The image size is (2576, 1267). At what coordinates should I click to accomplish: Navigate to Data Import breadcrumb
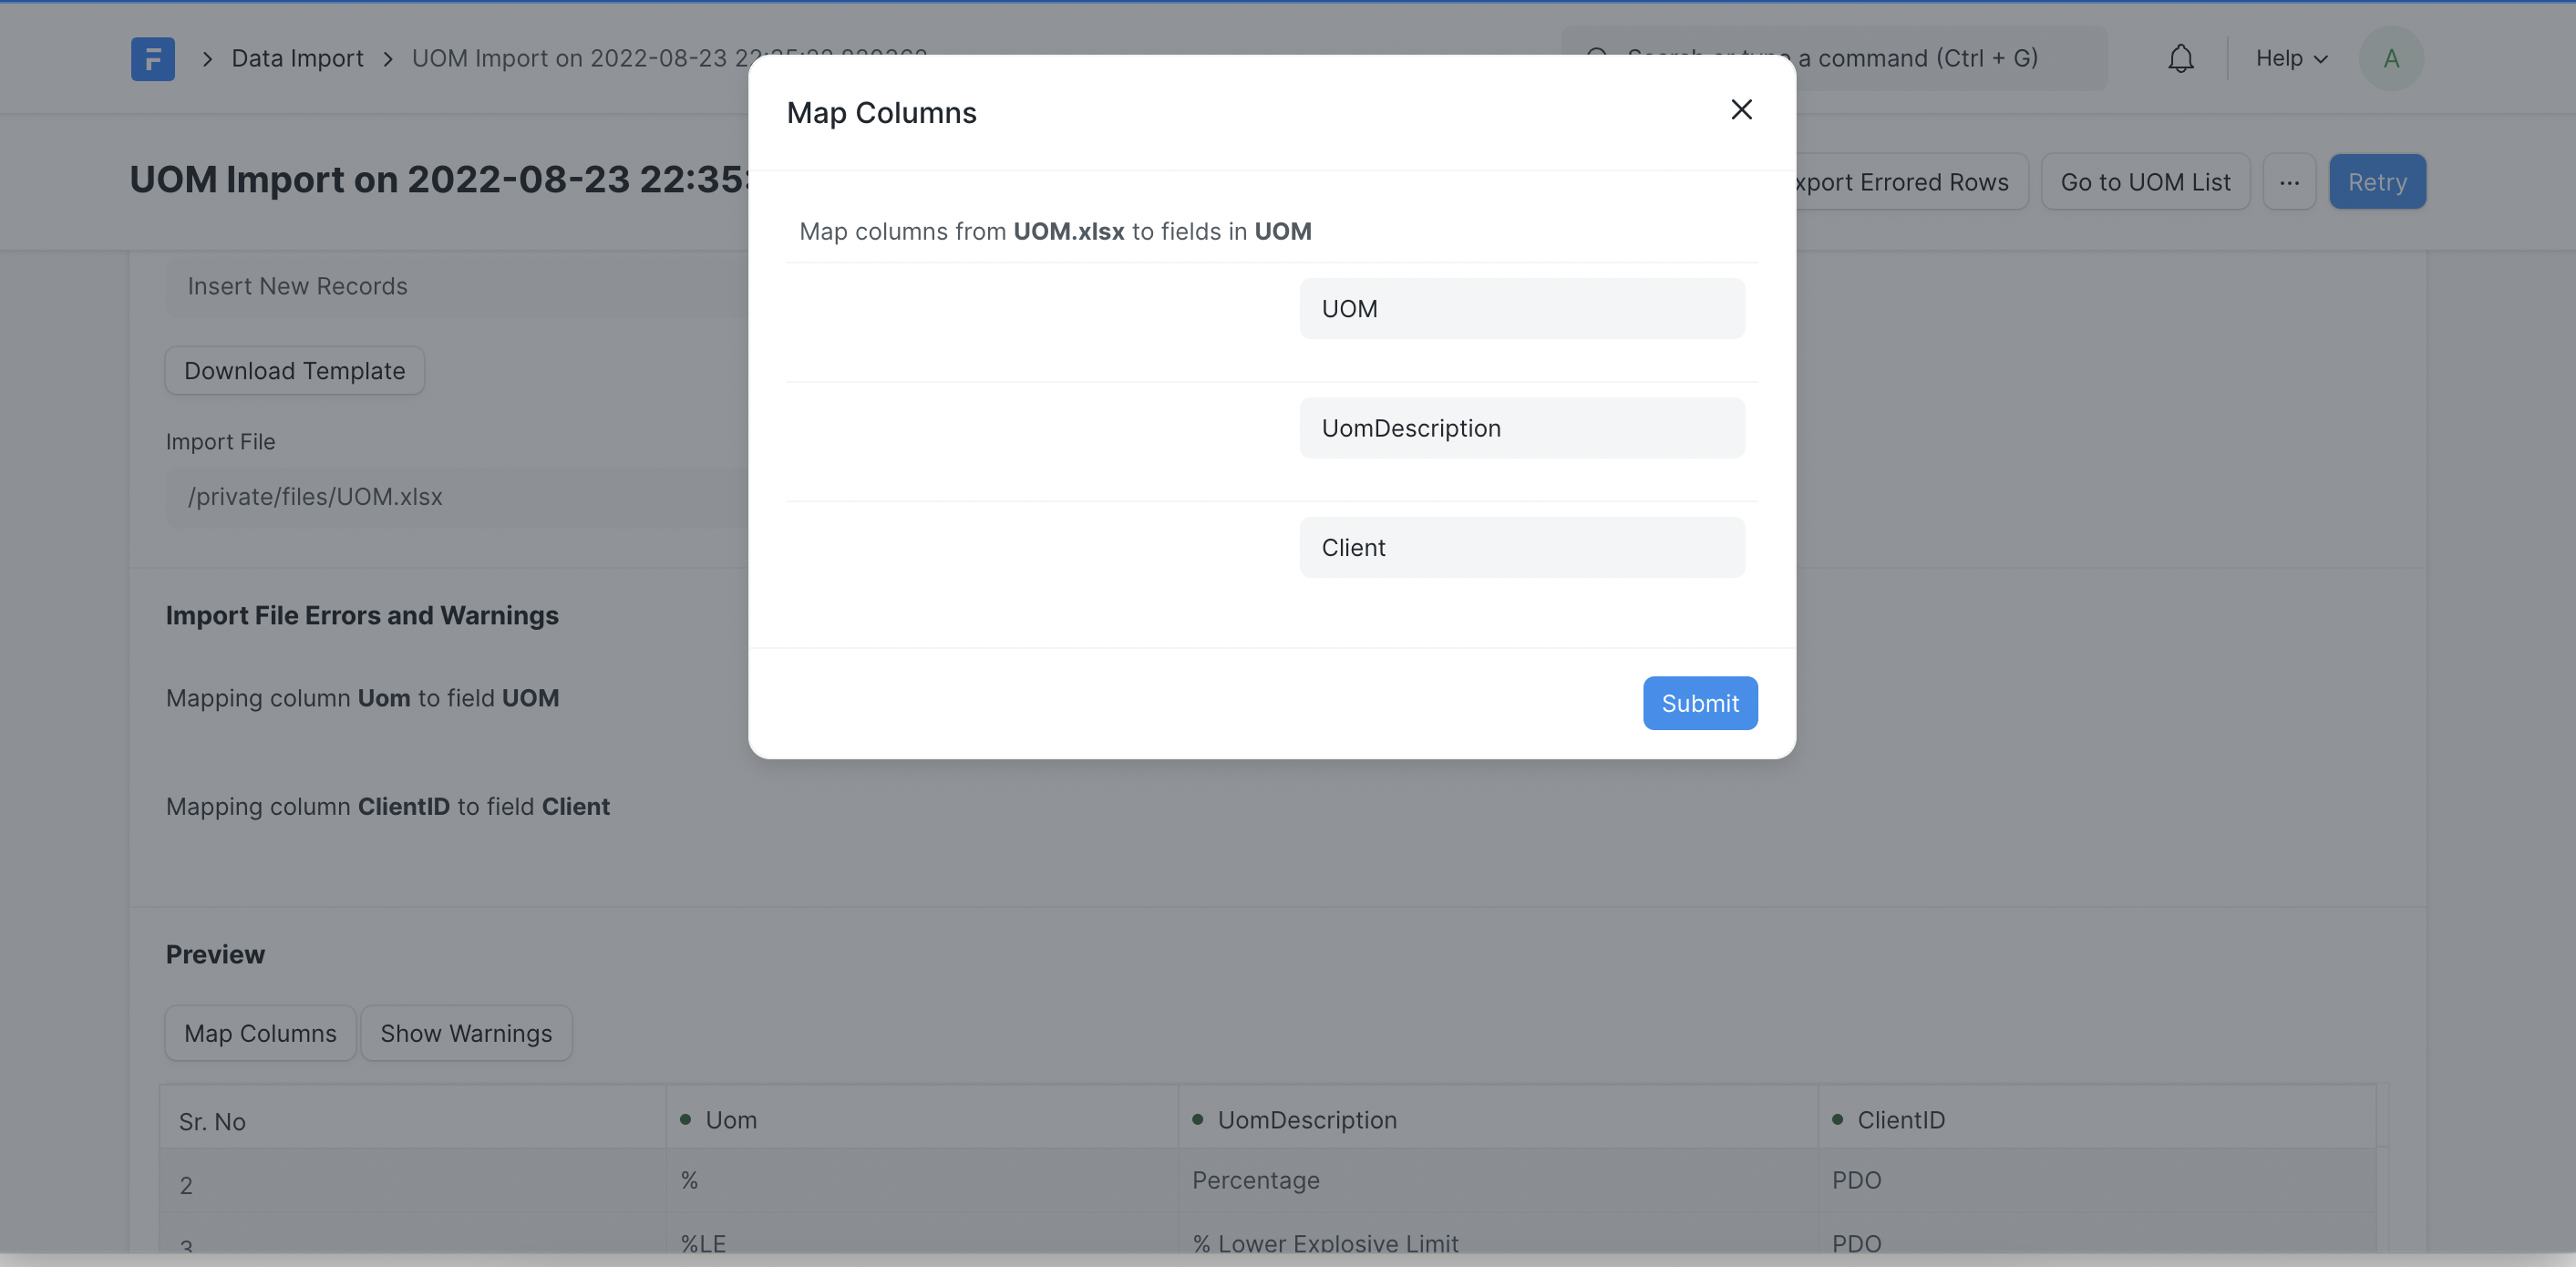[297, 59]
